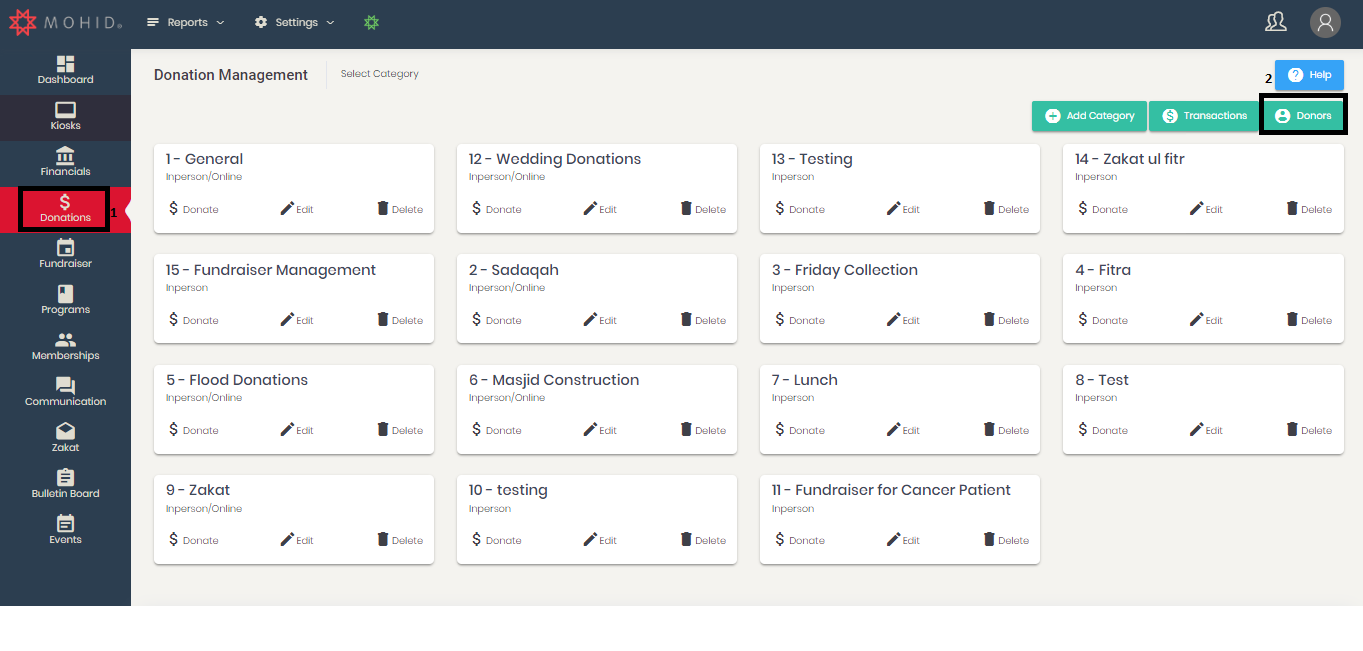
Task: Edit the 13 - Testing category
Action: pyautogui.click(x=903, y=209)
